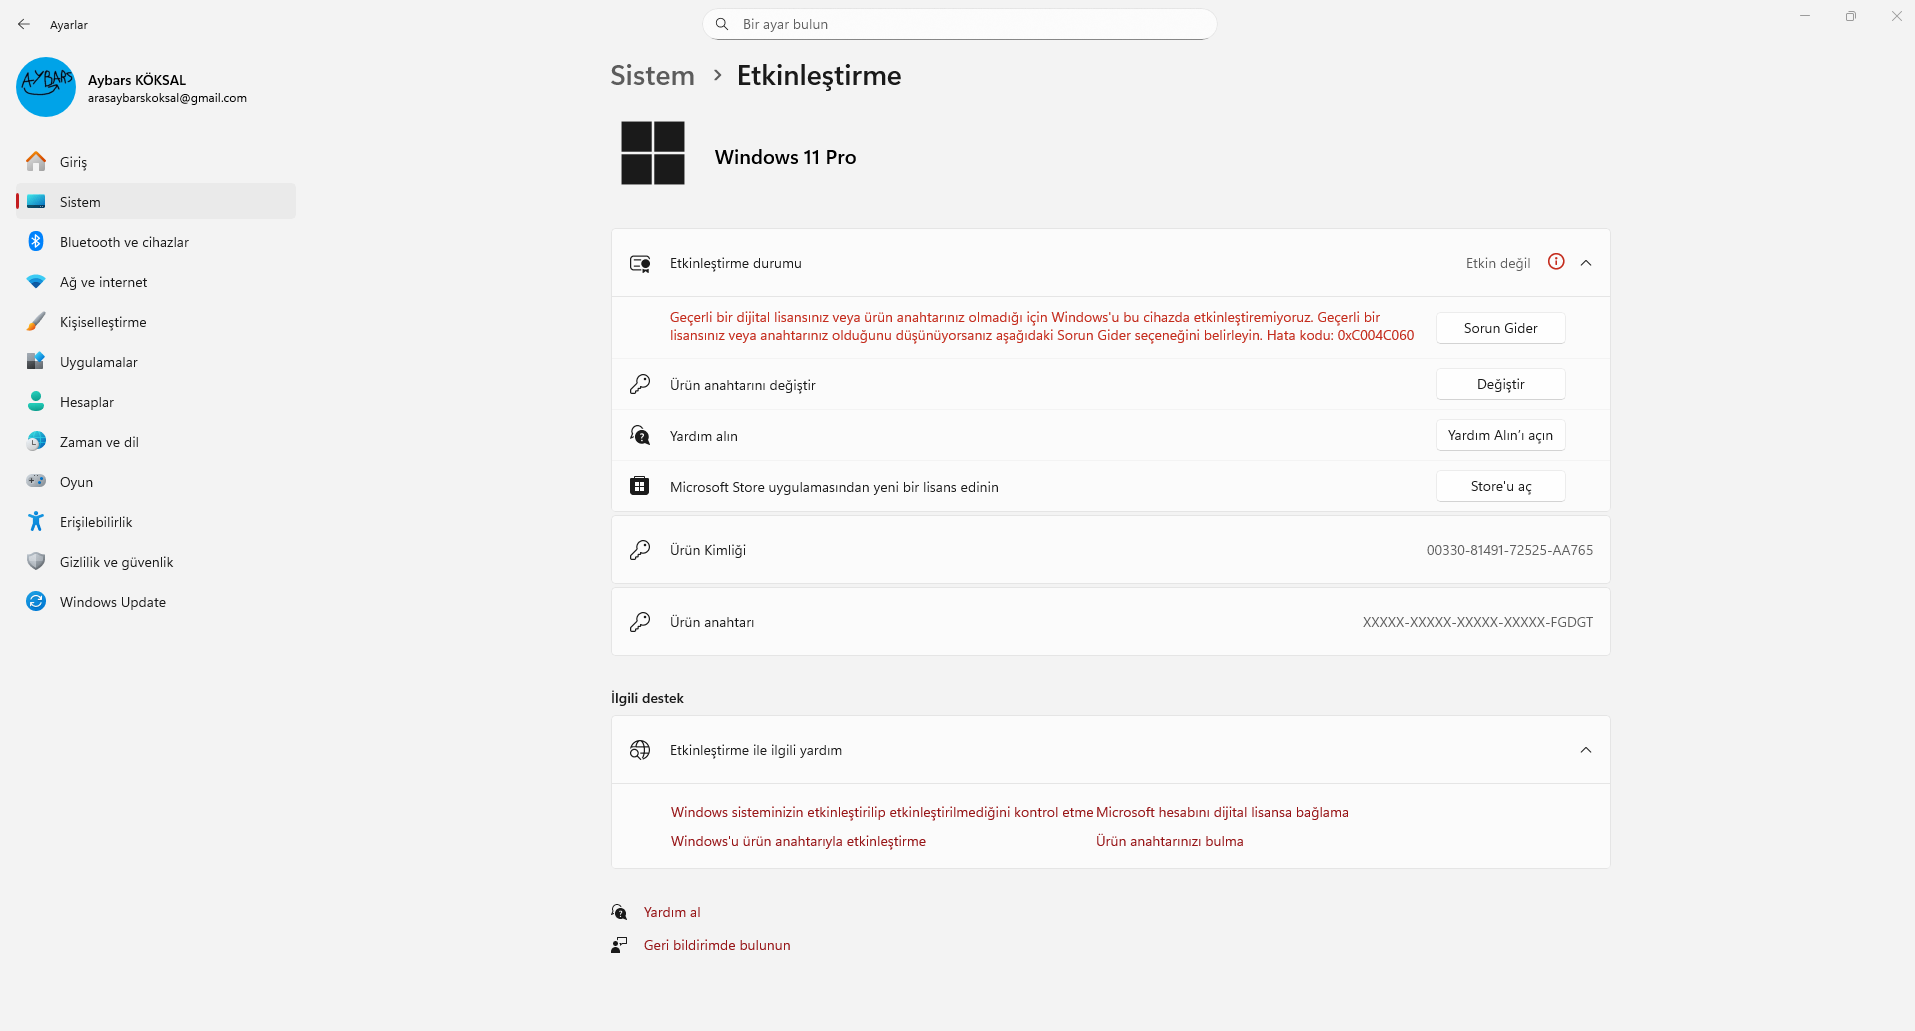Click the Bluetooth icon in the sidebar
This screenshot has height=1031, width=1915.
coord(36,241)
